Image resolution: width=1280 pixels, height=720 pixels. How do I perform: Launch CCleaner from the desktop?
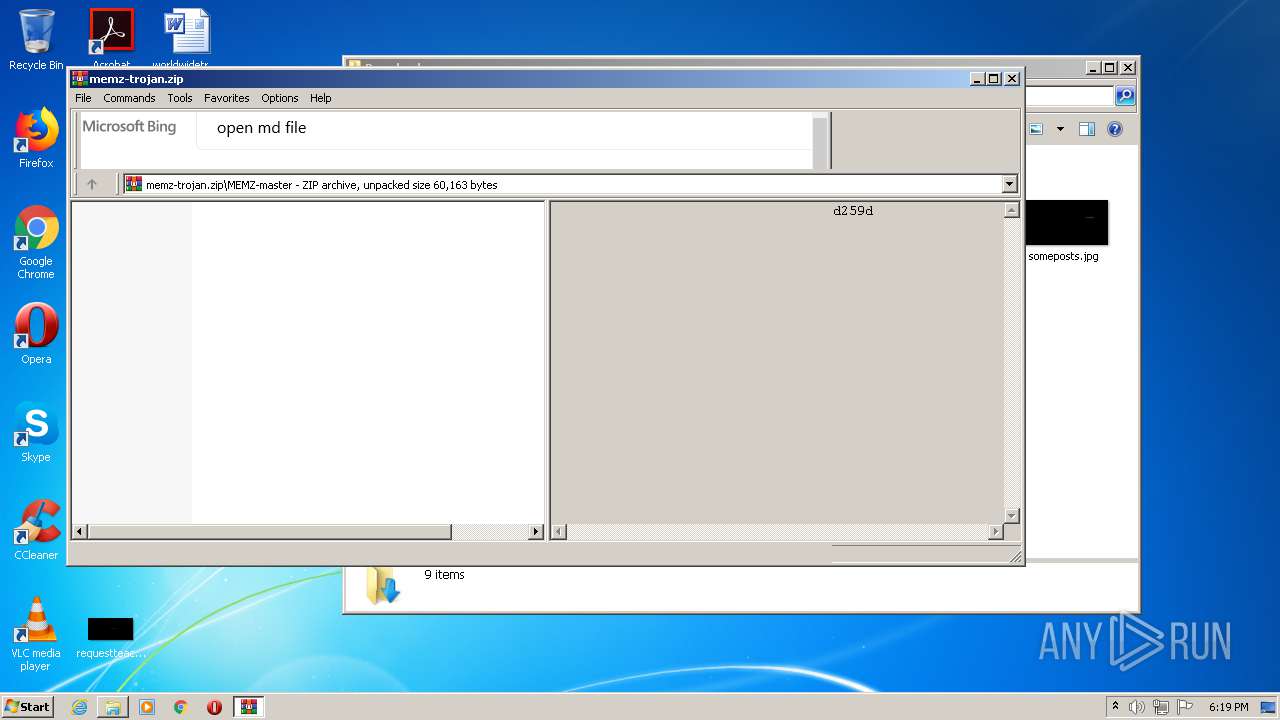pos(36,530)
